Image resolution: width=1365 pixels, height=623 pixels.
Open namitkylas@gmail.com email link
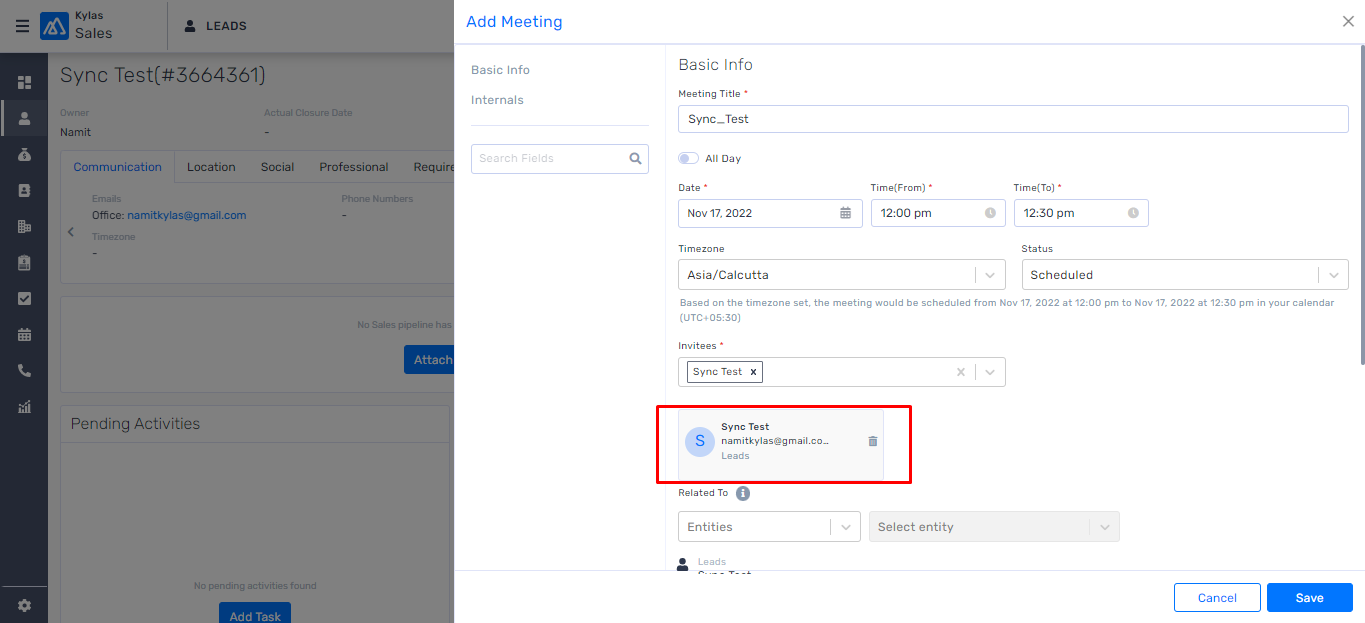tap(186, 215)
